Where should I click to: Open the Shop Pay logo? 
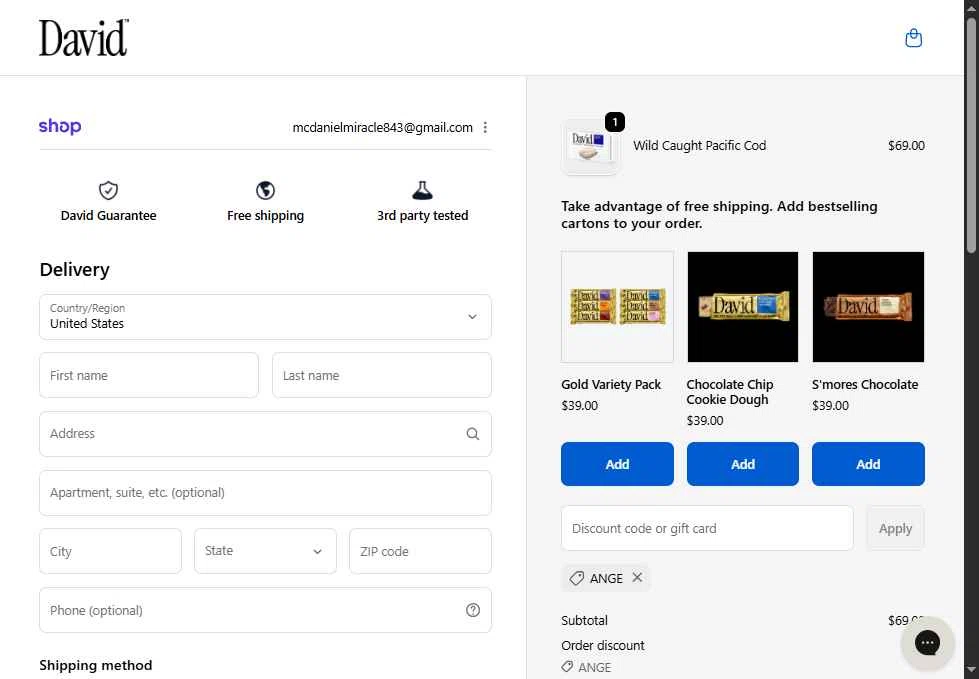click(60, 126)
